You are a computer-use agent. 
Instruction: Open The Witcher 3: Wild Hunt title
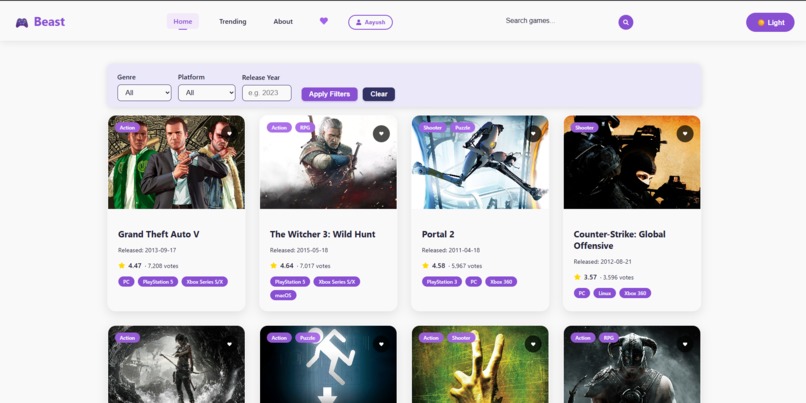[x=323, y=234]
